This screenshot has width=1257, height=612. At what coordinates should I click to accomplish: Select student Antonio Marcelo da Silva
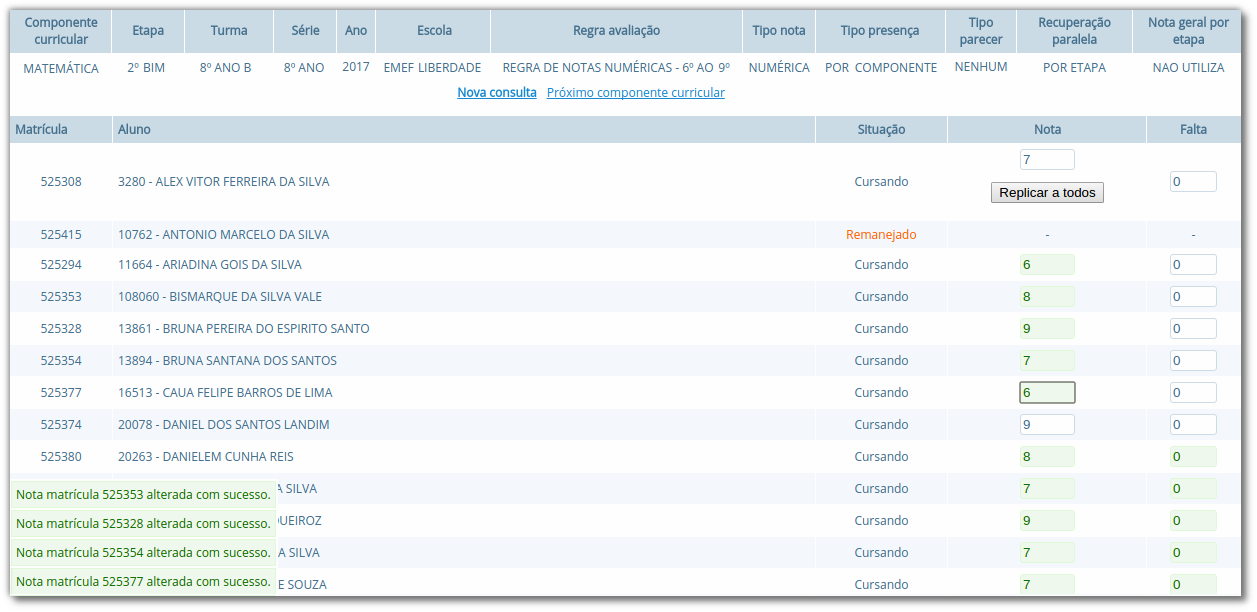(223, 235)
